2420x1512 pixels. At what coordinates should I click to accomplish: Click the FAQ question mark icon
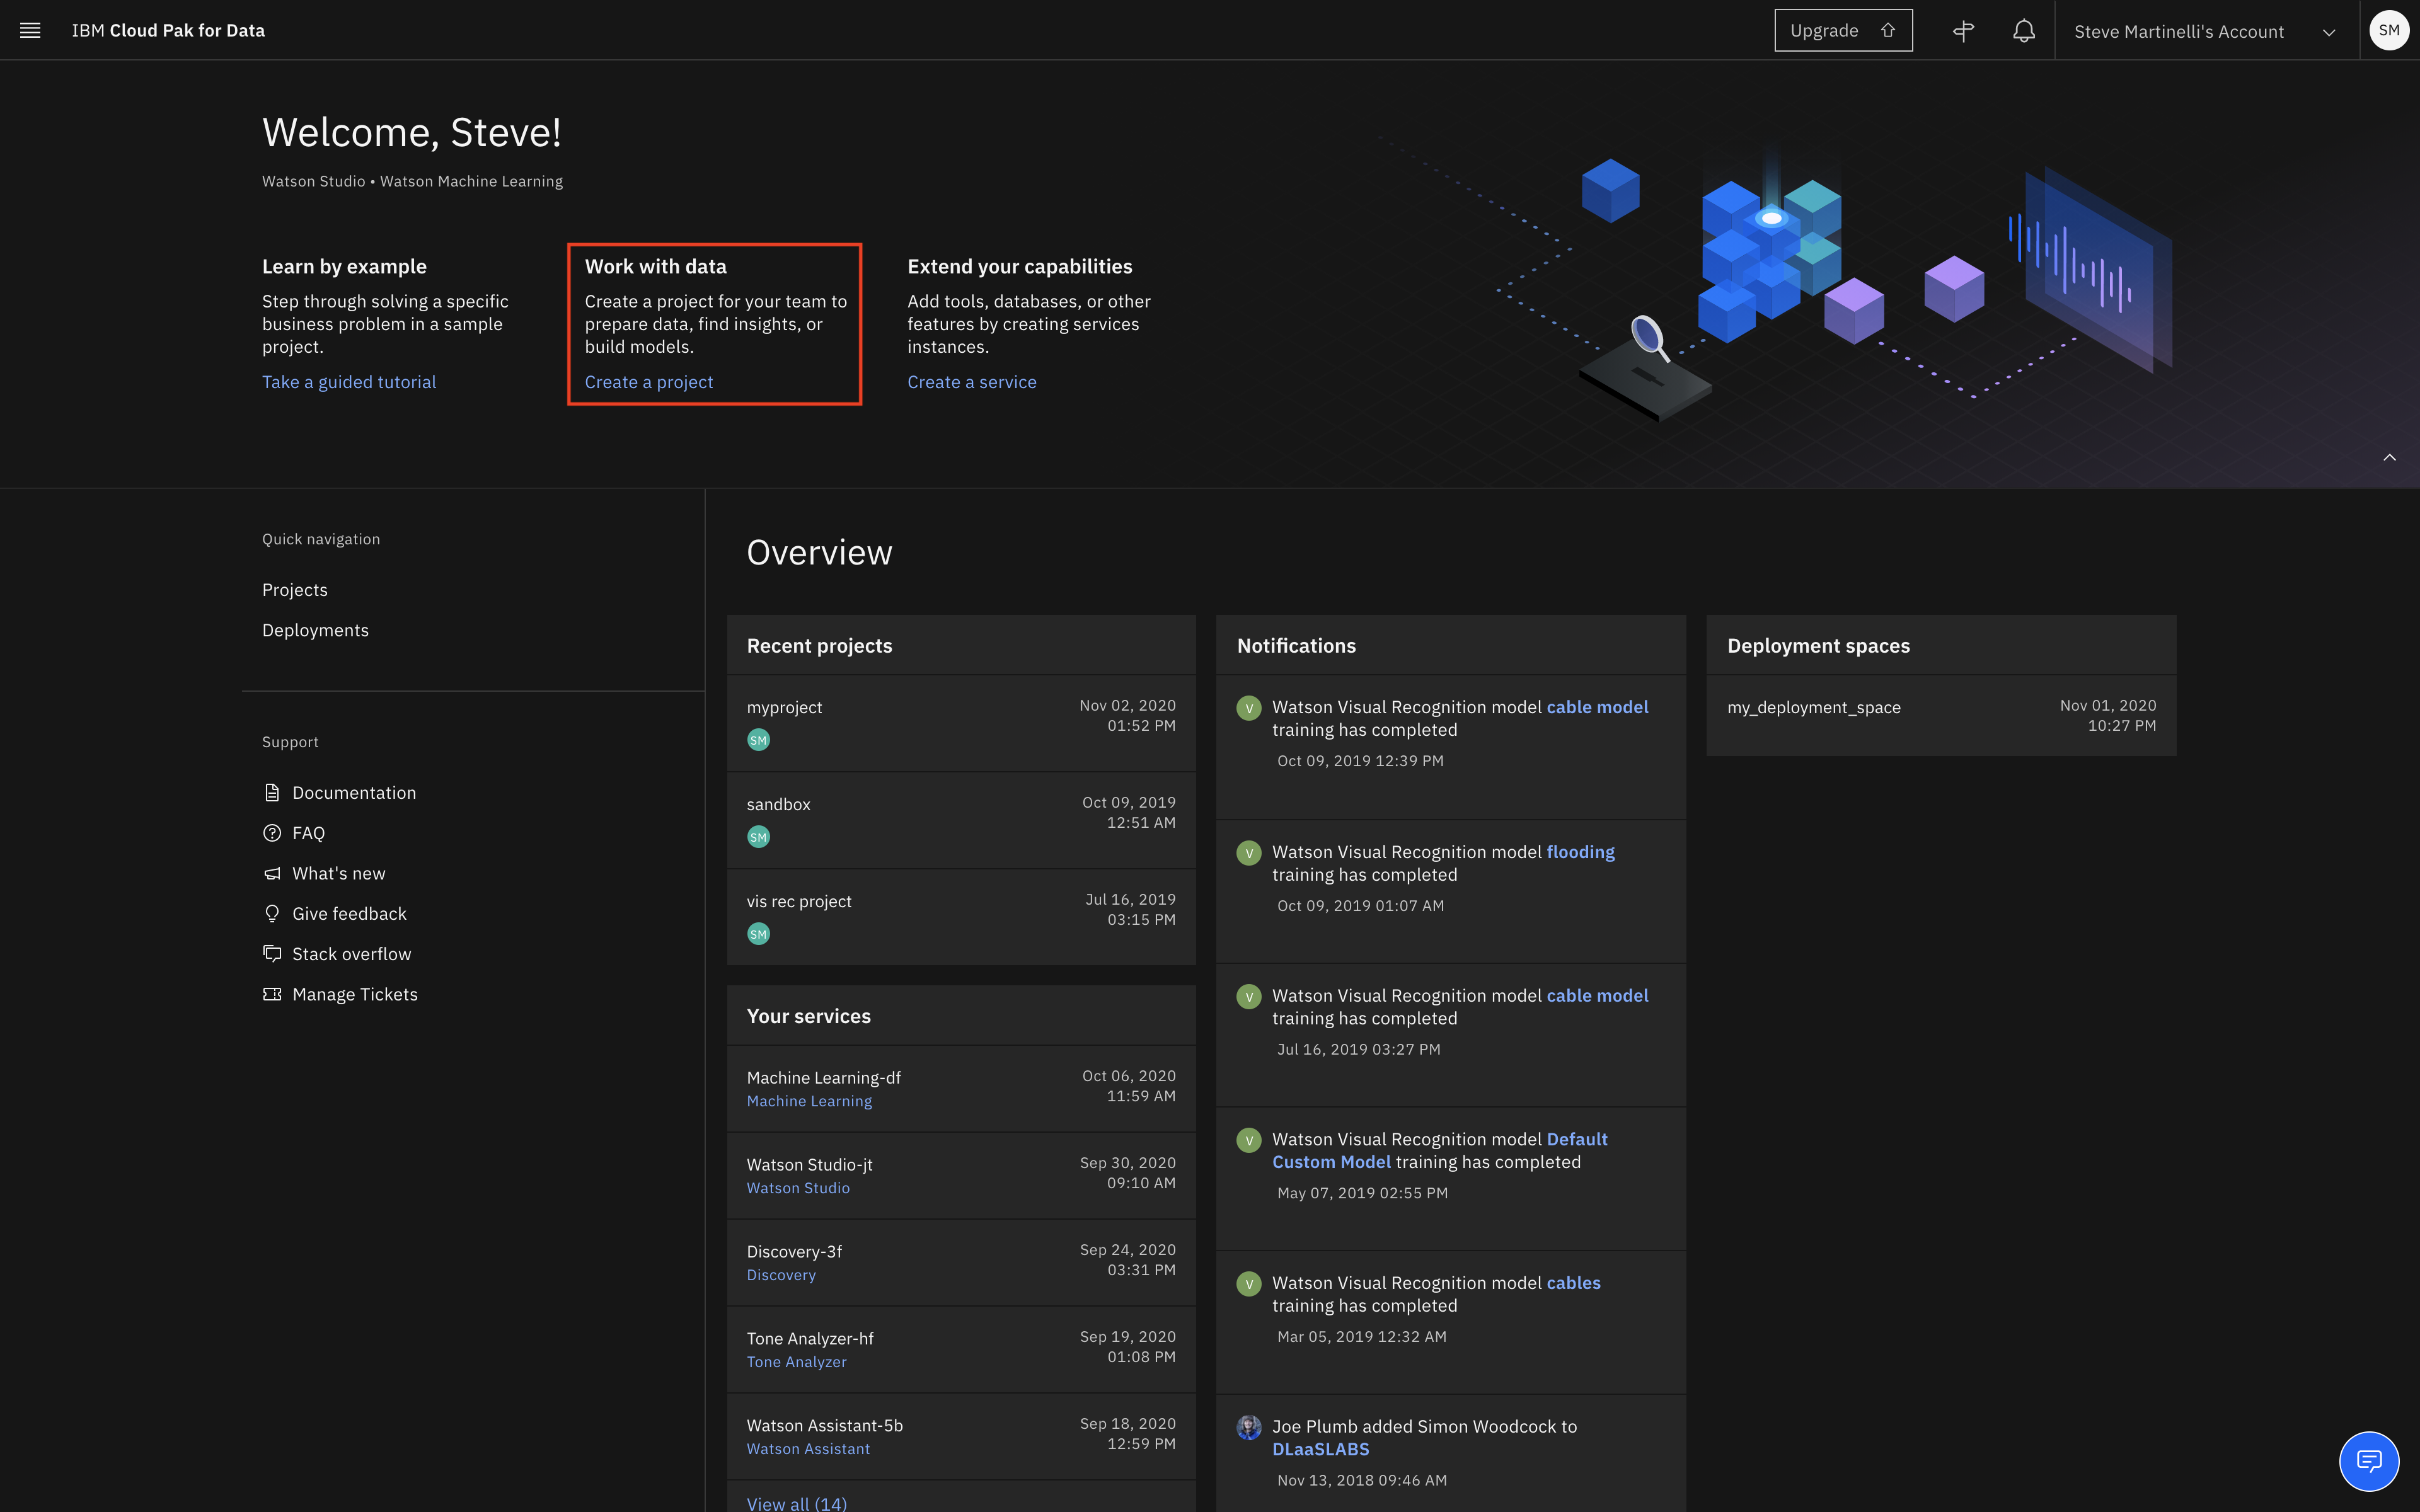click(272, 833)
